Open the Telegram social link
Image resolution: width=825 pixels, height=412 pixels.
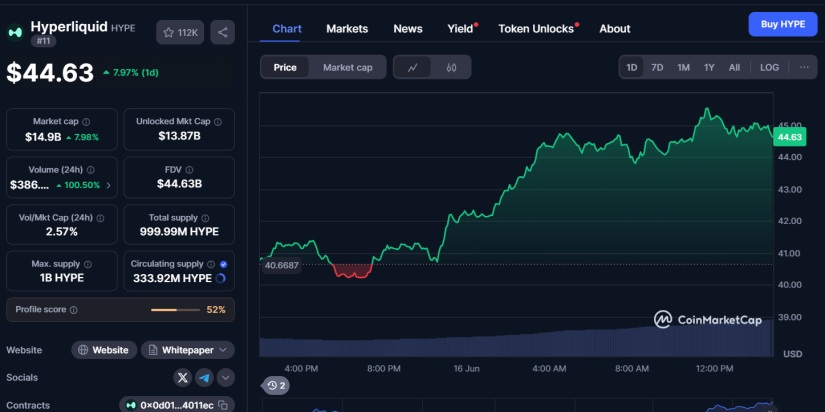204,377
